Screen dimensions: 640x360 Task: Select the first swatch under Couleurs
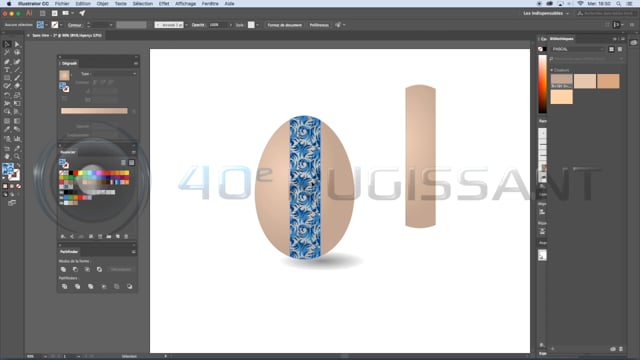562,81
